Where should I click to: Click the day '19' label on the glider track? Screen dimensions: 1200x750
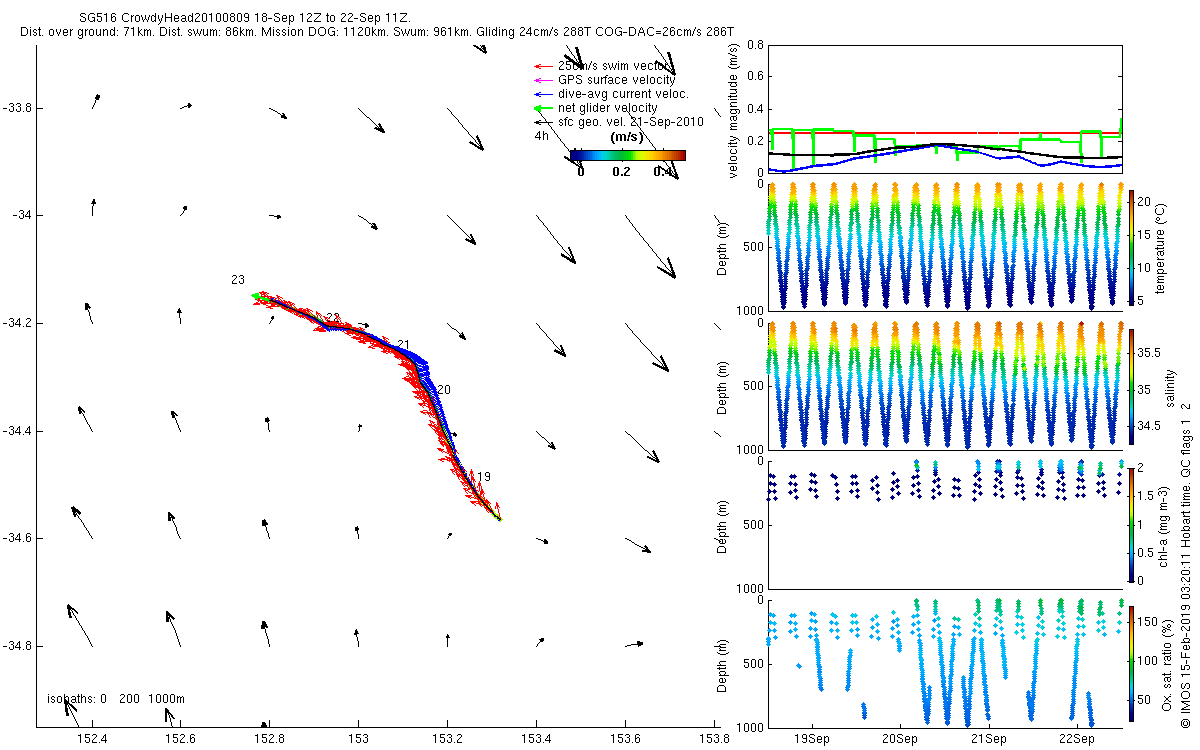click(484, 477)
